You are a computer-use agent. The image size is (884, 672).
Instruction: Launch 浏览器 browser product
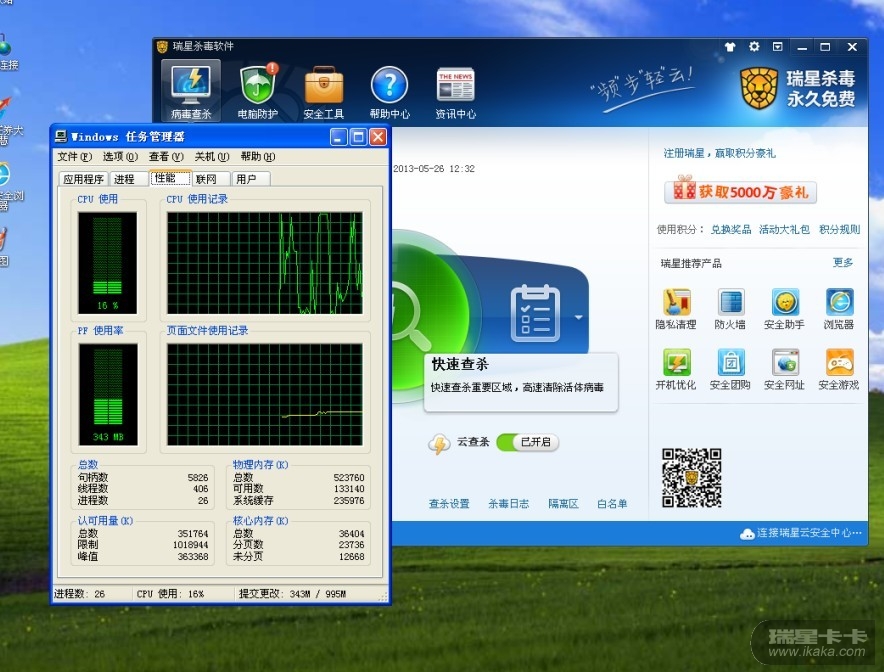839,309
